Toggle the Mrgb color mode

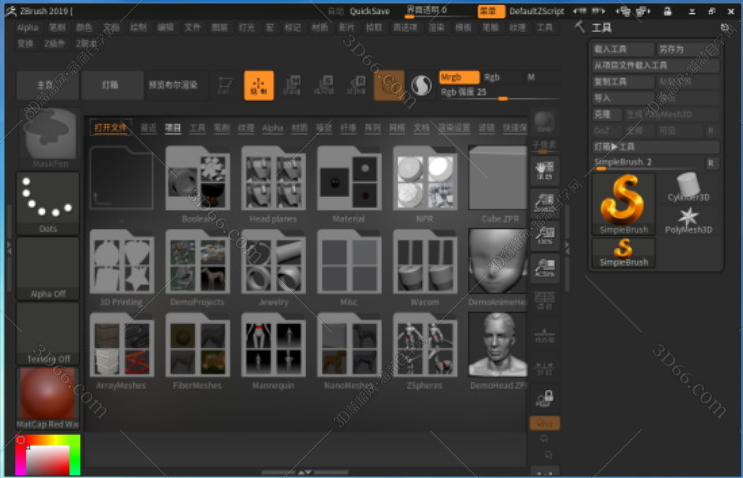click(458, 77)
